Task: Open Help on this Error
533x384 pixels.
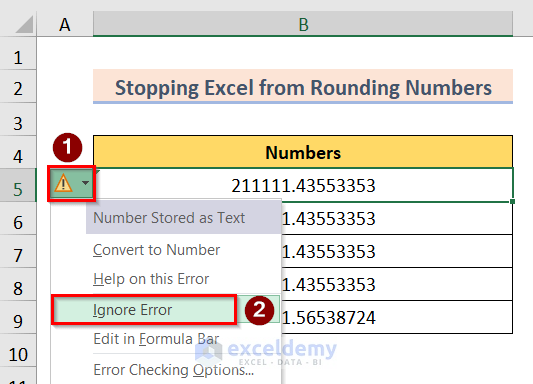Action: (x=151, y=279)
